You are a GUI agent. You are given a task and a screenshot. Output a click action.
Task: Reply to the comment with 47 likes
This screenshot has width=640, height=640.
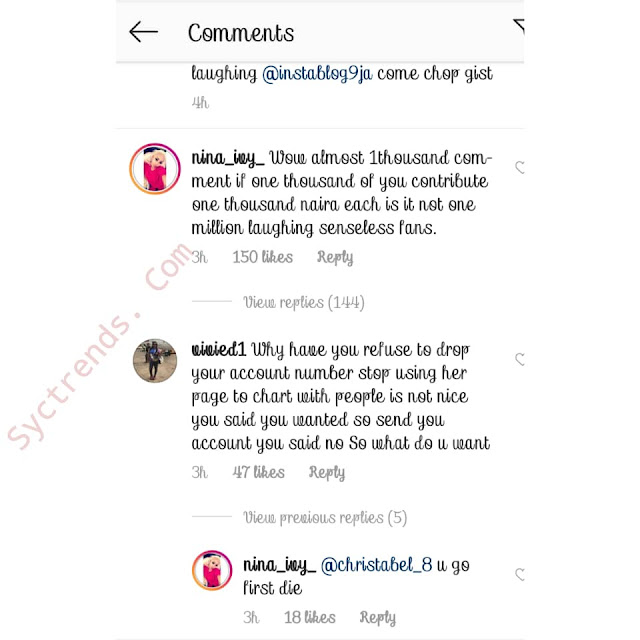pyautogui.click(x=327, y=473)
